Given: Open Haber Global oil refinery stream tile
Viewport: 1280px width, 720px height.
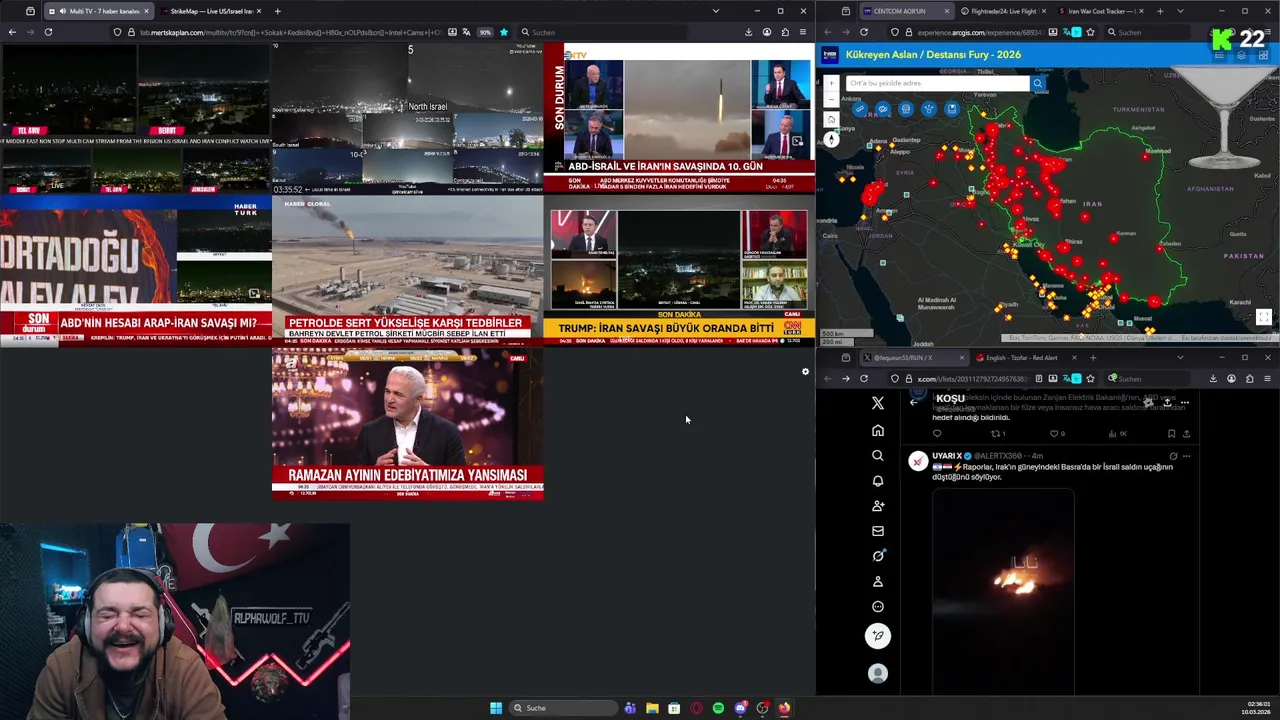Looking at the screenshot, I should [x=407, y=271].
